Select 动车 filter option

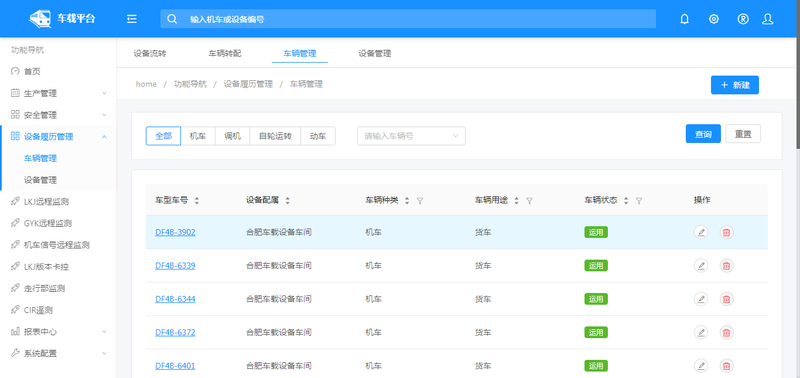pyautogui.click(x=318, y=136)
